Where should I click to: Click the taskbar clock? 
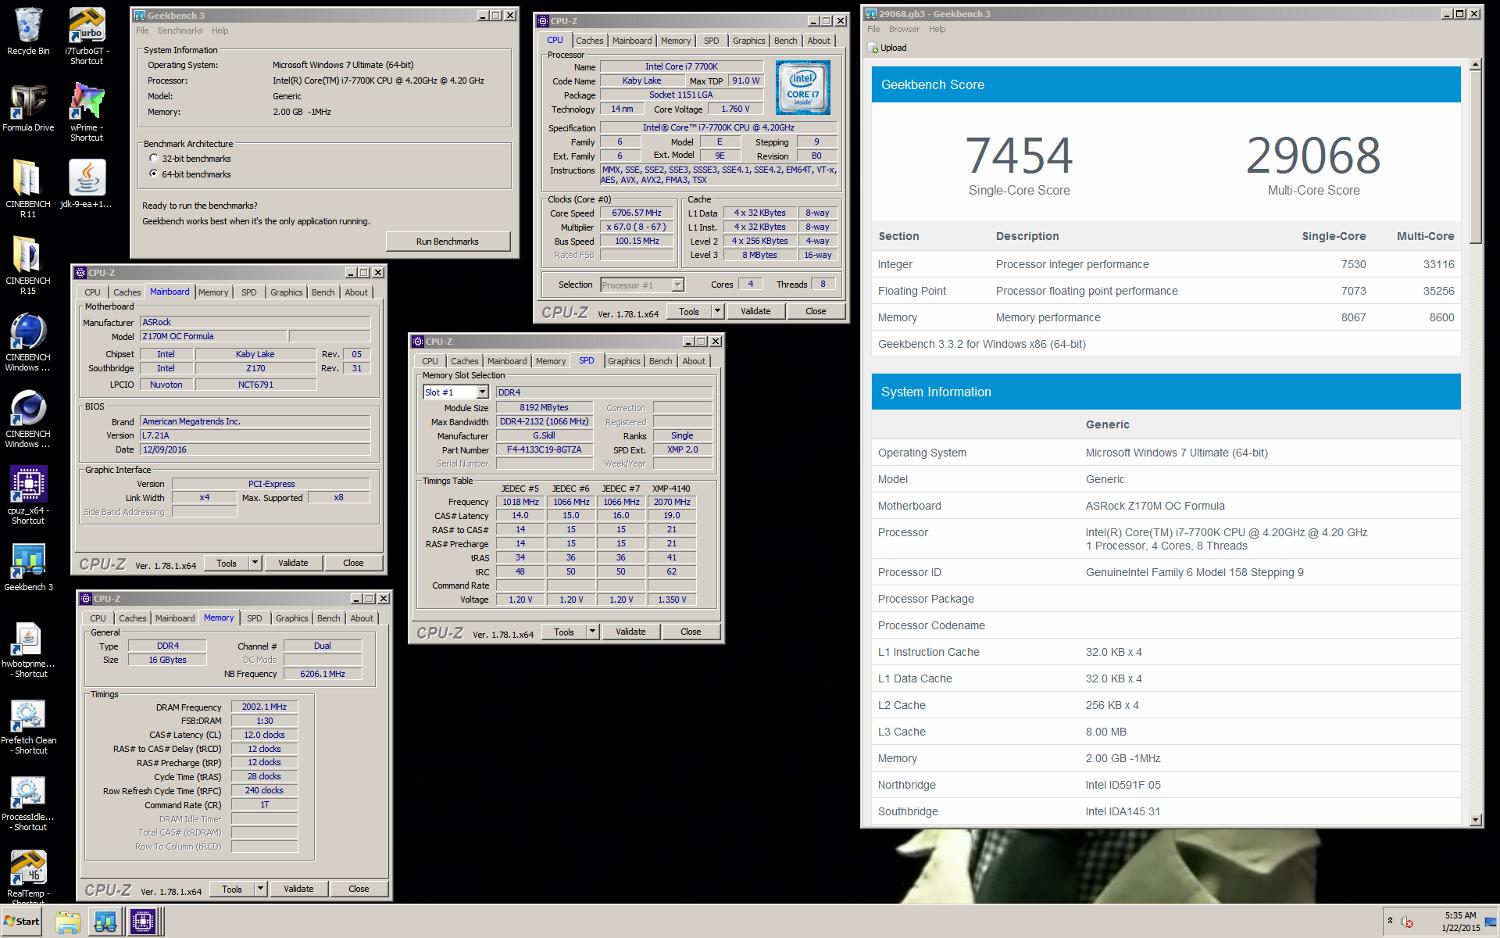pos(1460,921)
